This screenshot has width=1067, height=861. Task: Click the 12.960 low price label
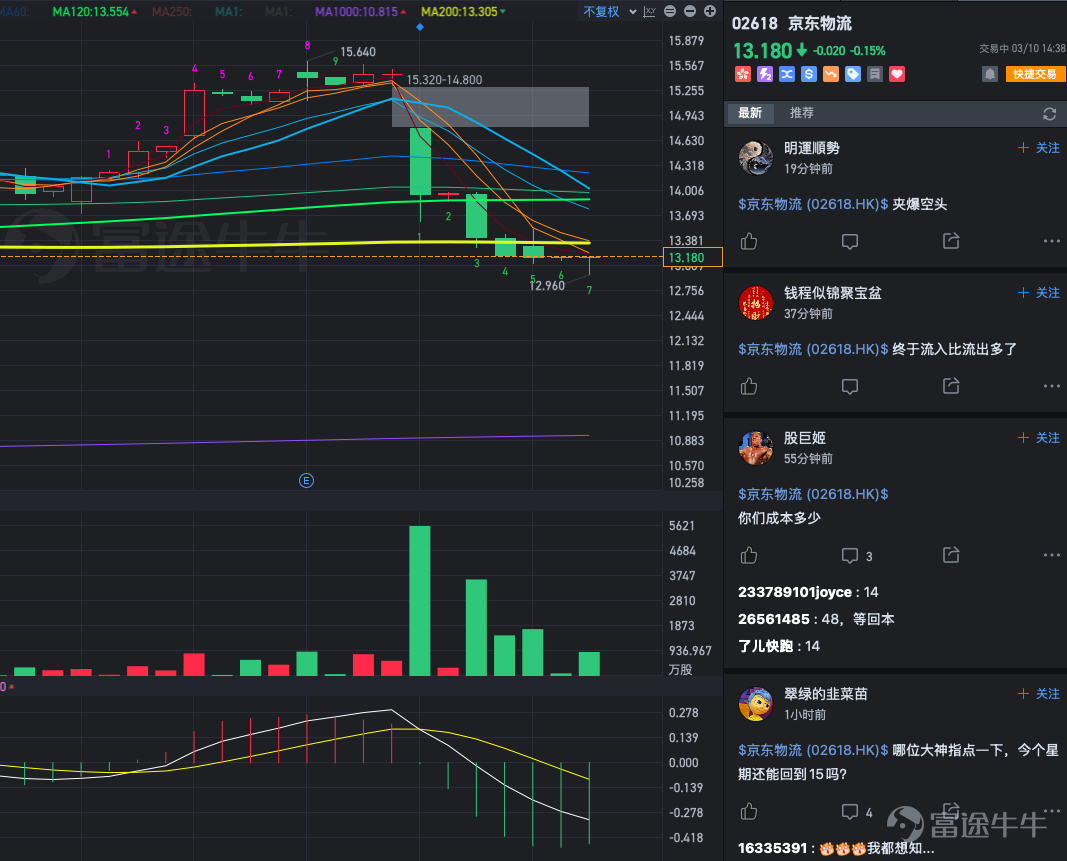pyautogui.click(x=547, y=286)
